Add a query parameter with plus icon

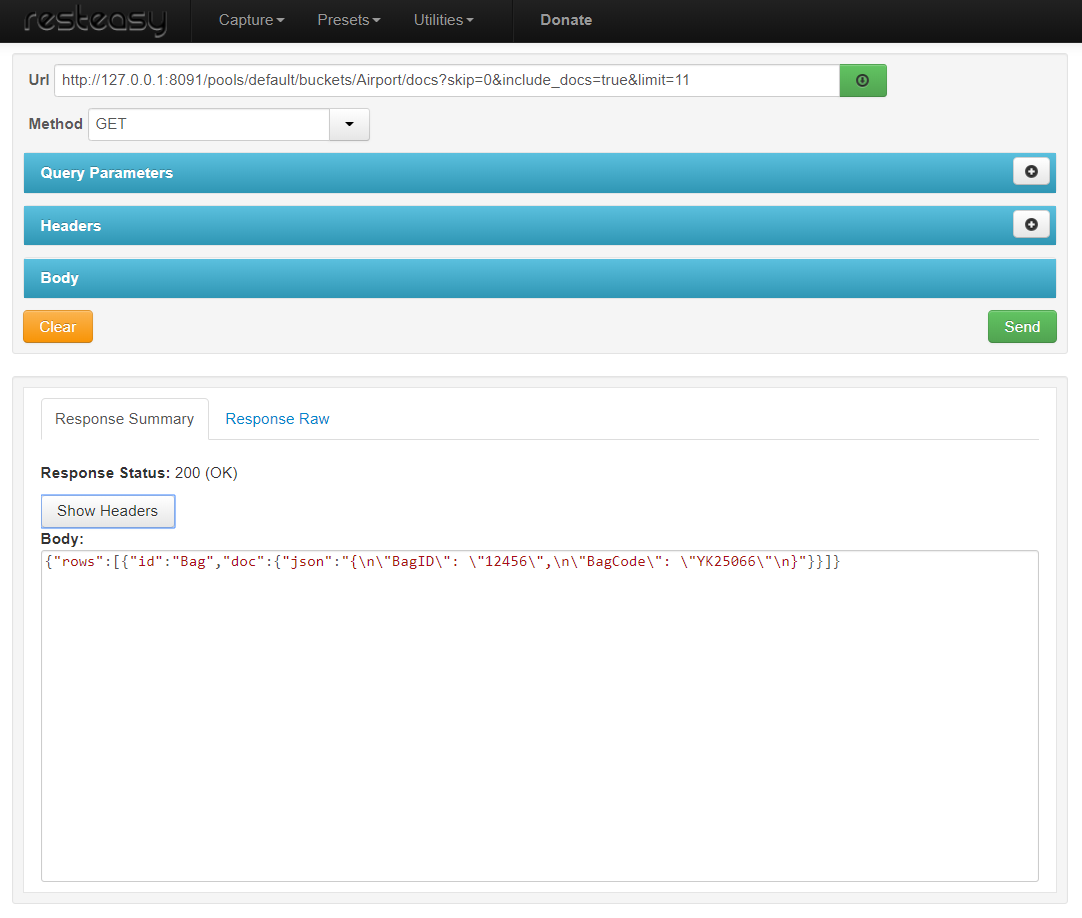click(x=1031, y=172)
